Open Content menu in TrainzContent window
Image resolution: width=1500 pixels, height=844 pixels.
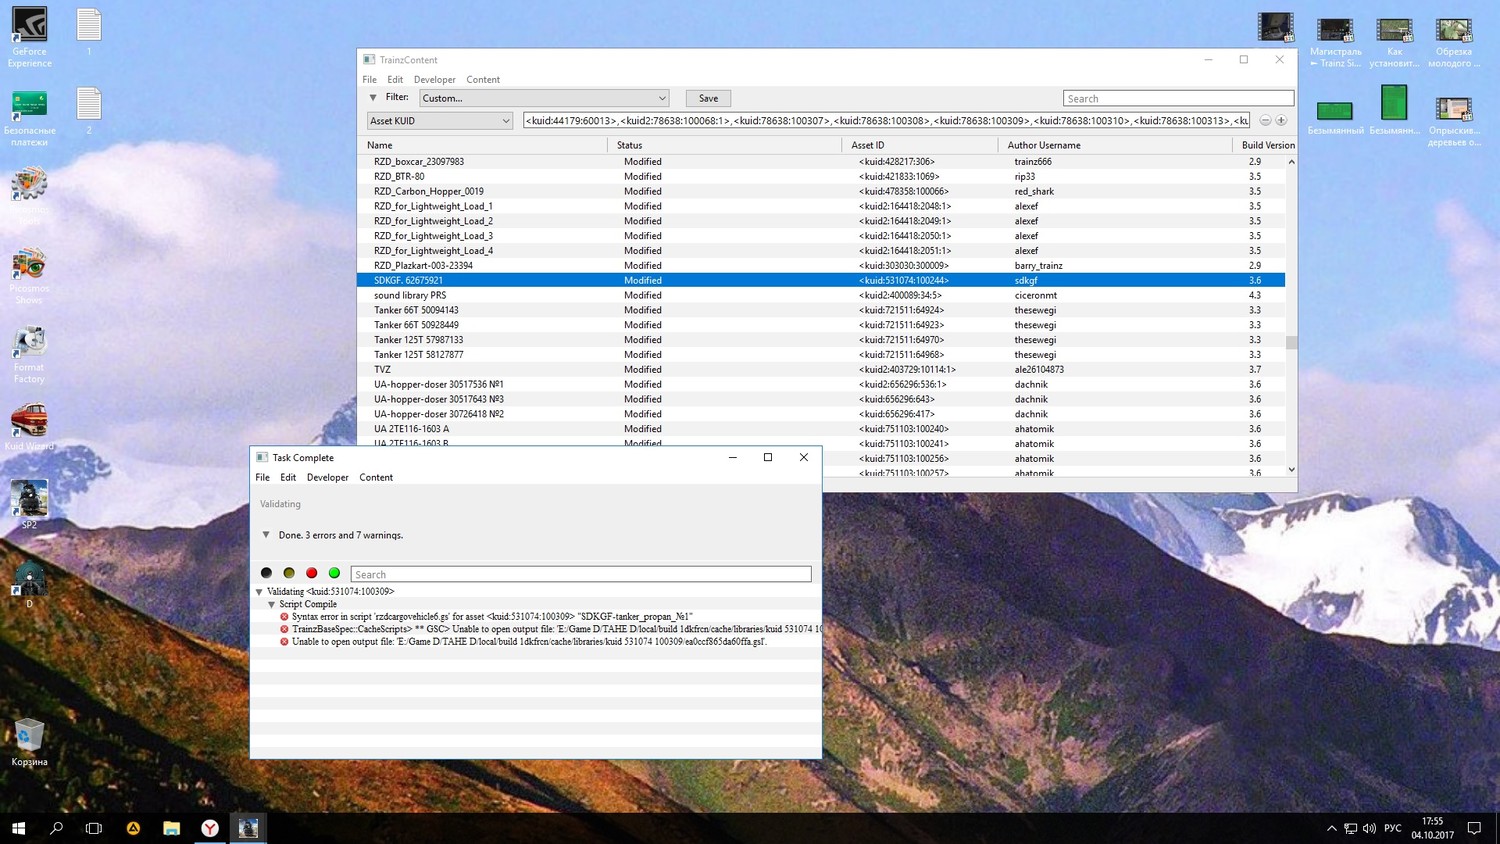click(483, 80)
